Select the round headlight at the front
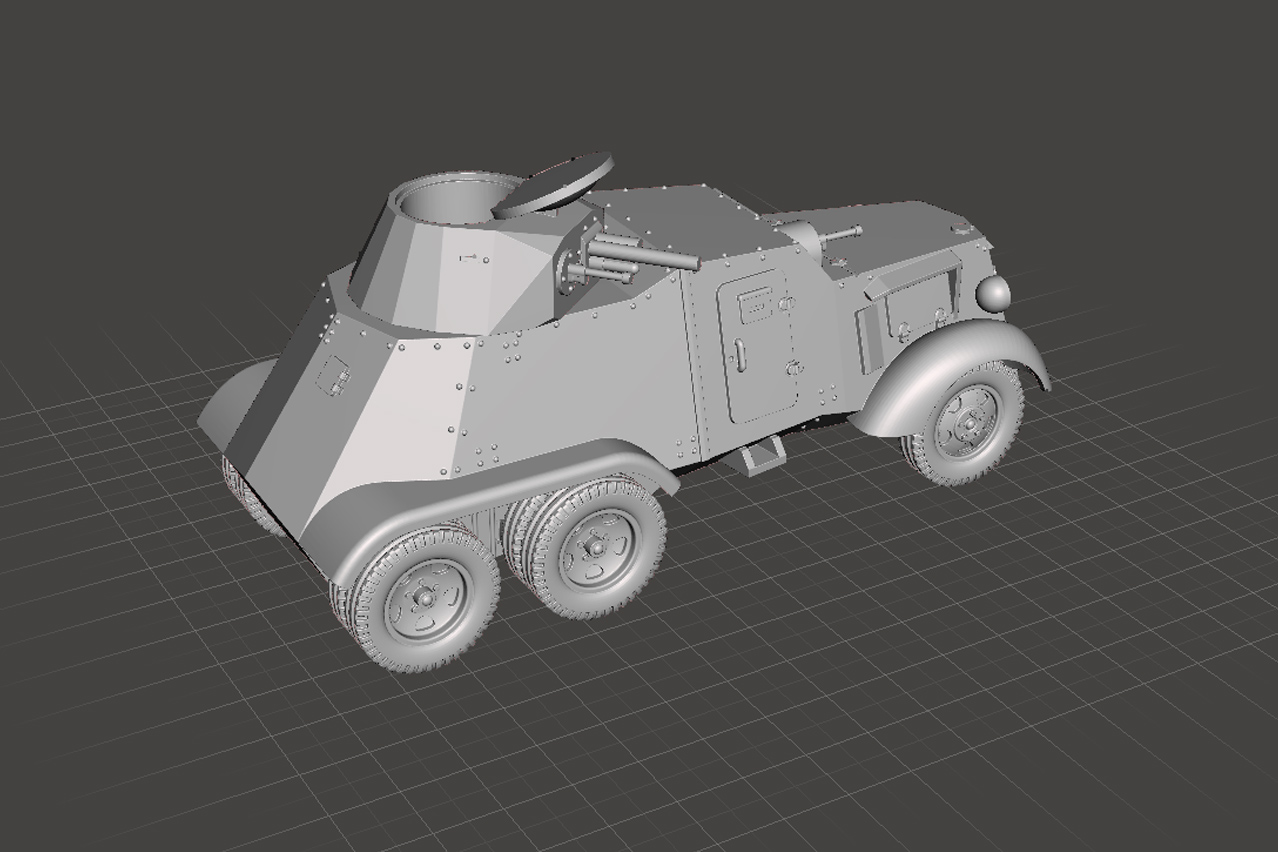The height and width of the screenshot is (852, 1278). pyautogui.click(x=992, y=292)
